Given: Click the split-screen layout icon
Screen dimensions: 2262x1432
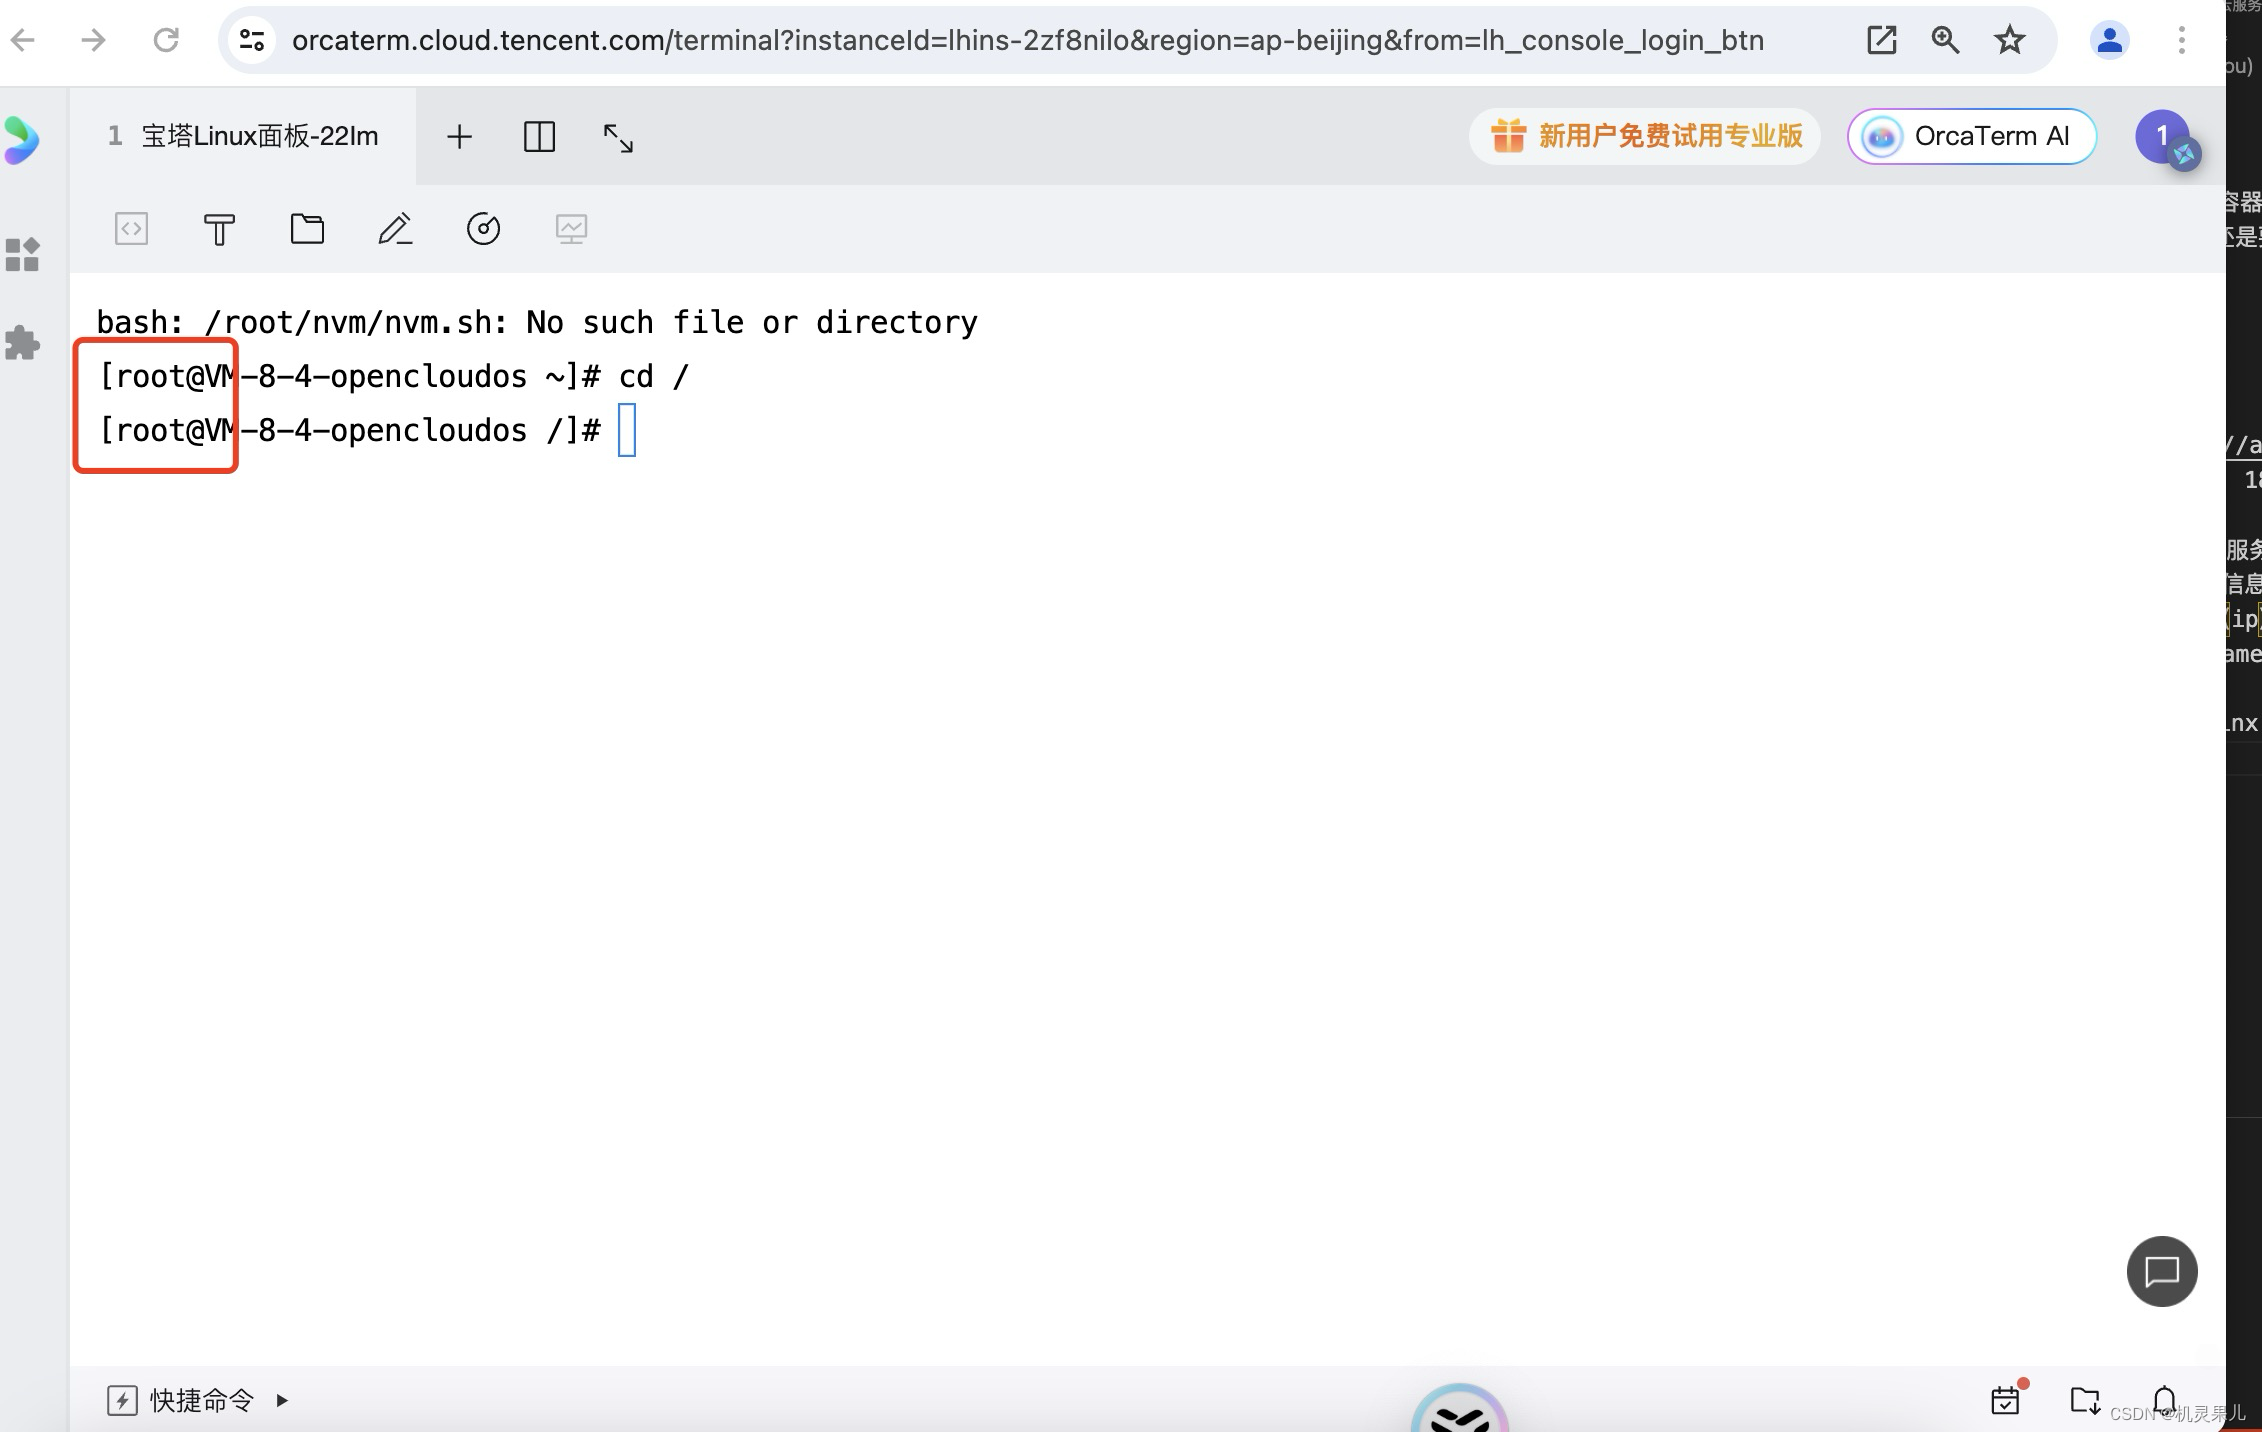Looking at the screenshot, I should click(x=539, y=137).
